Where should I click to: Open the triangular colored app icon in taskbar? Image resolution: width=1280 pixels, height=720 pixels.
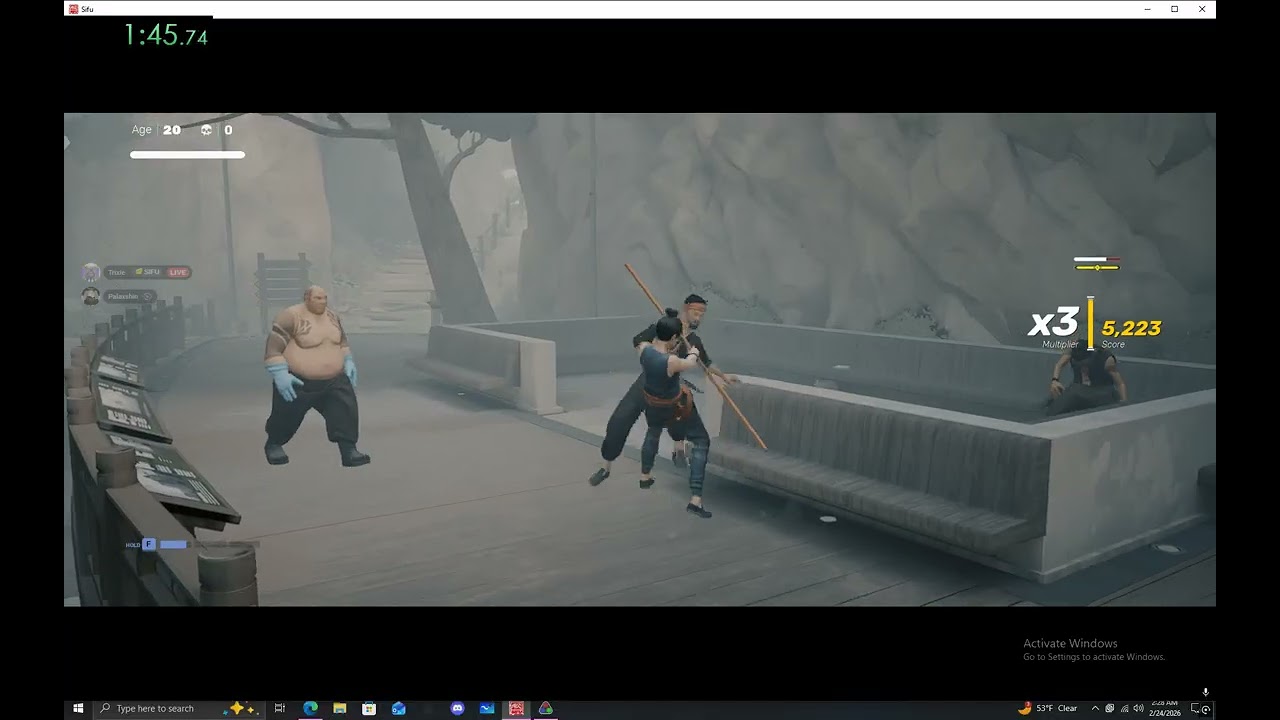click(x=545, y=708)
